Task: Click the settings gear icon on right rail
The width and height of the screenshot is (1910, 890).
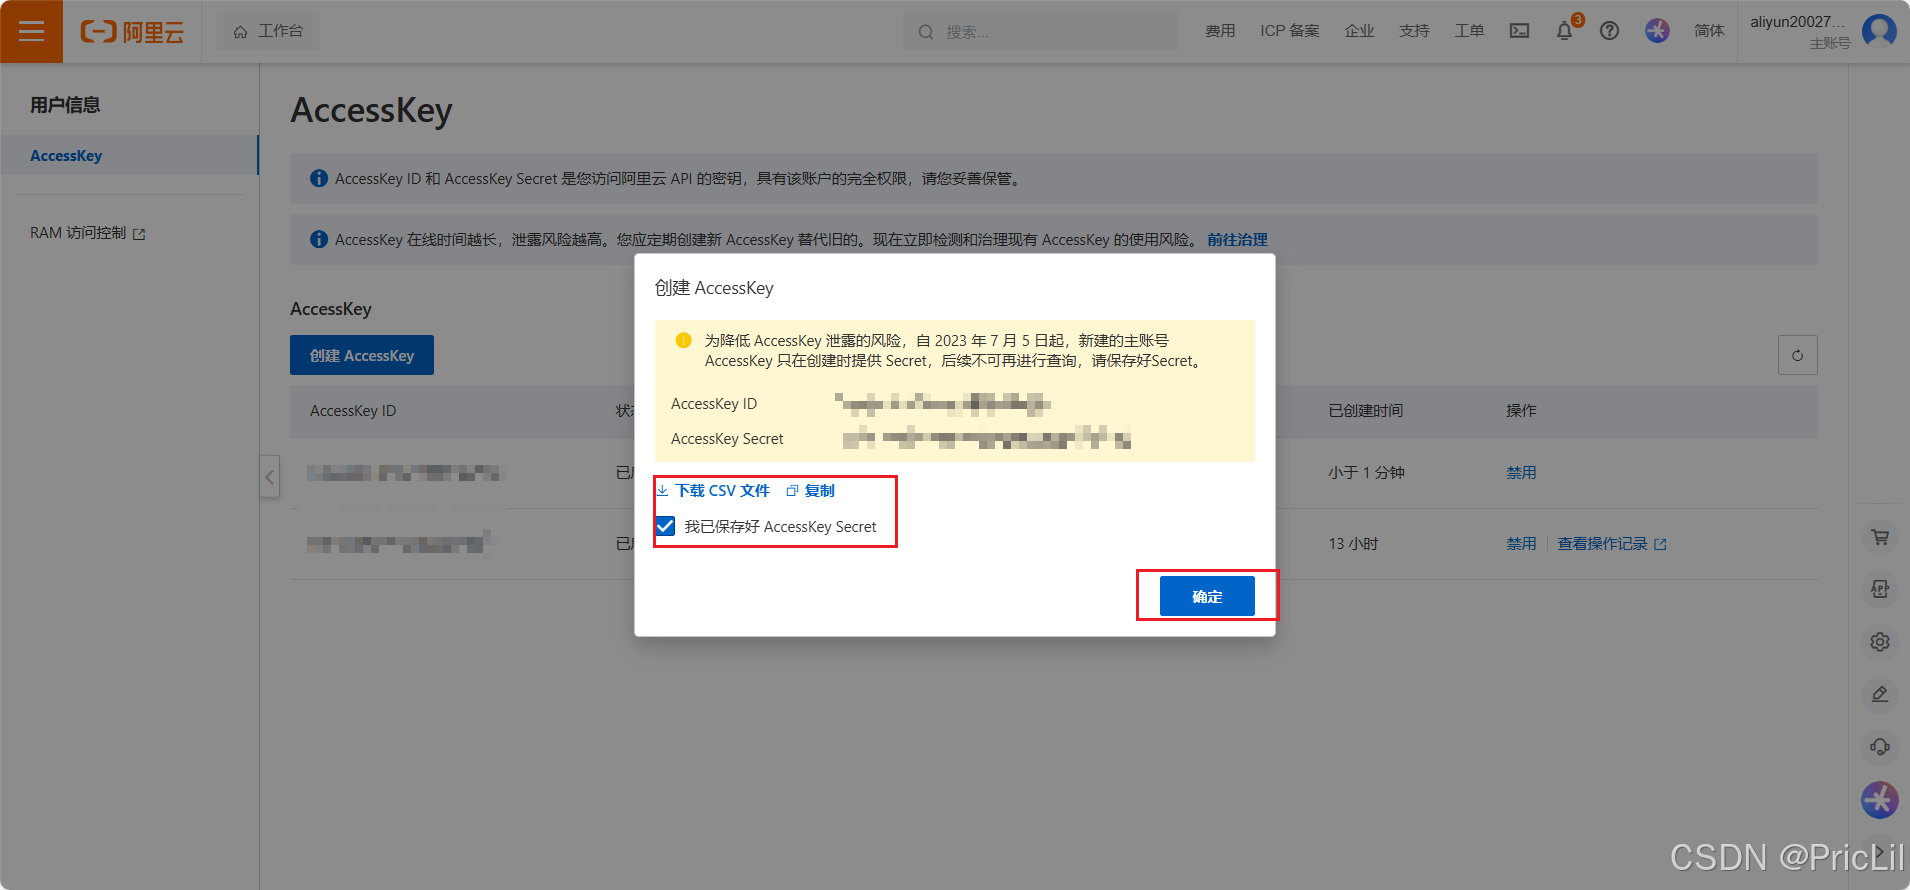Action: tap(1880, 641)
